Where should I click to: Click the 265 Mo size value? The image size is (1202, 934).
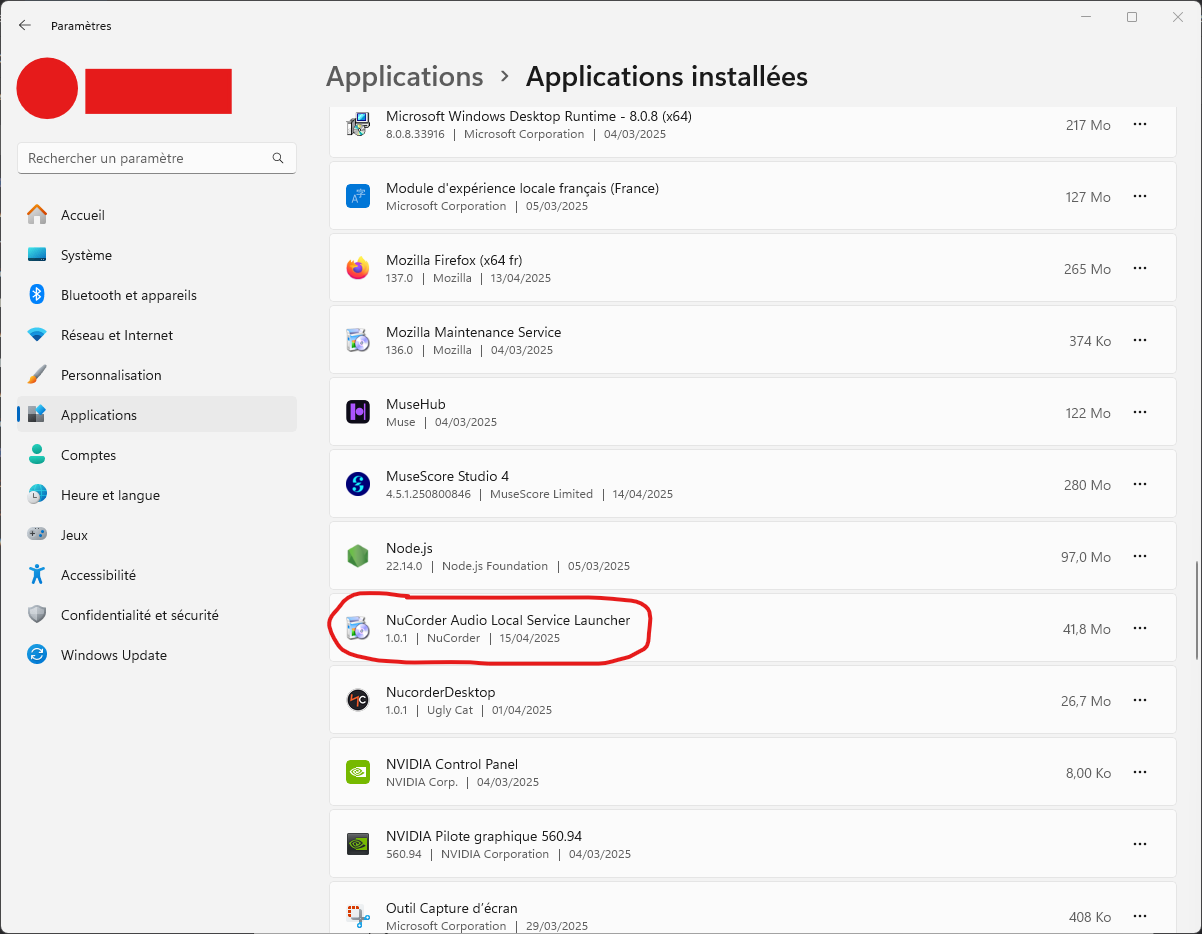[x=1088, y=269]
